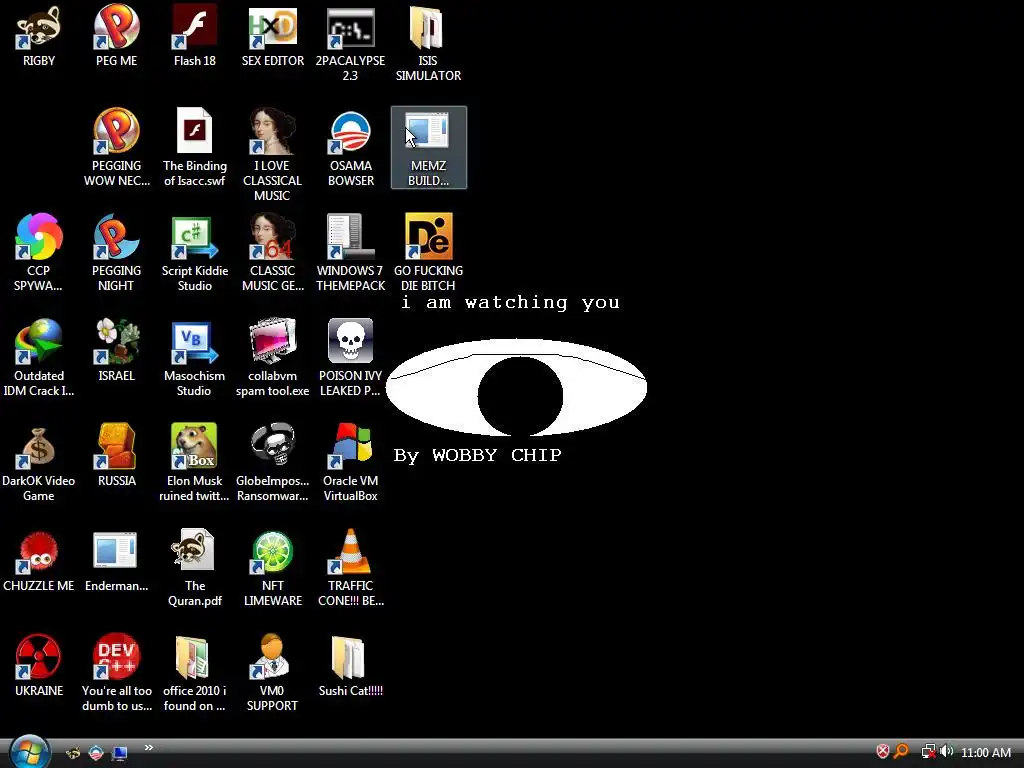Select the ISRAEL flower icon shortcut
The image size is (1024, 768).
click(x=116, y=351)
